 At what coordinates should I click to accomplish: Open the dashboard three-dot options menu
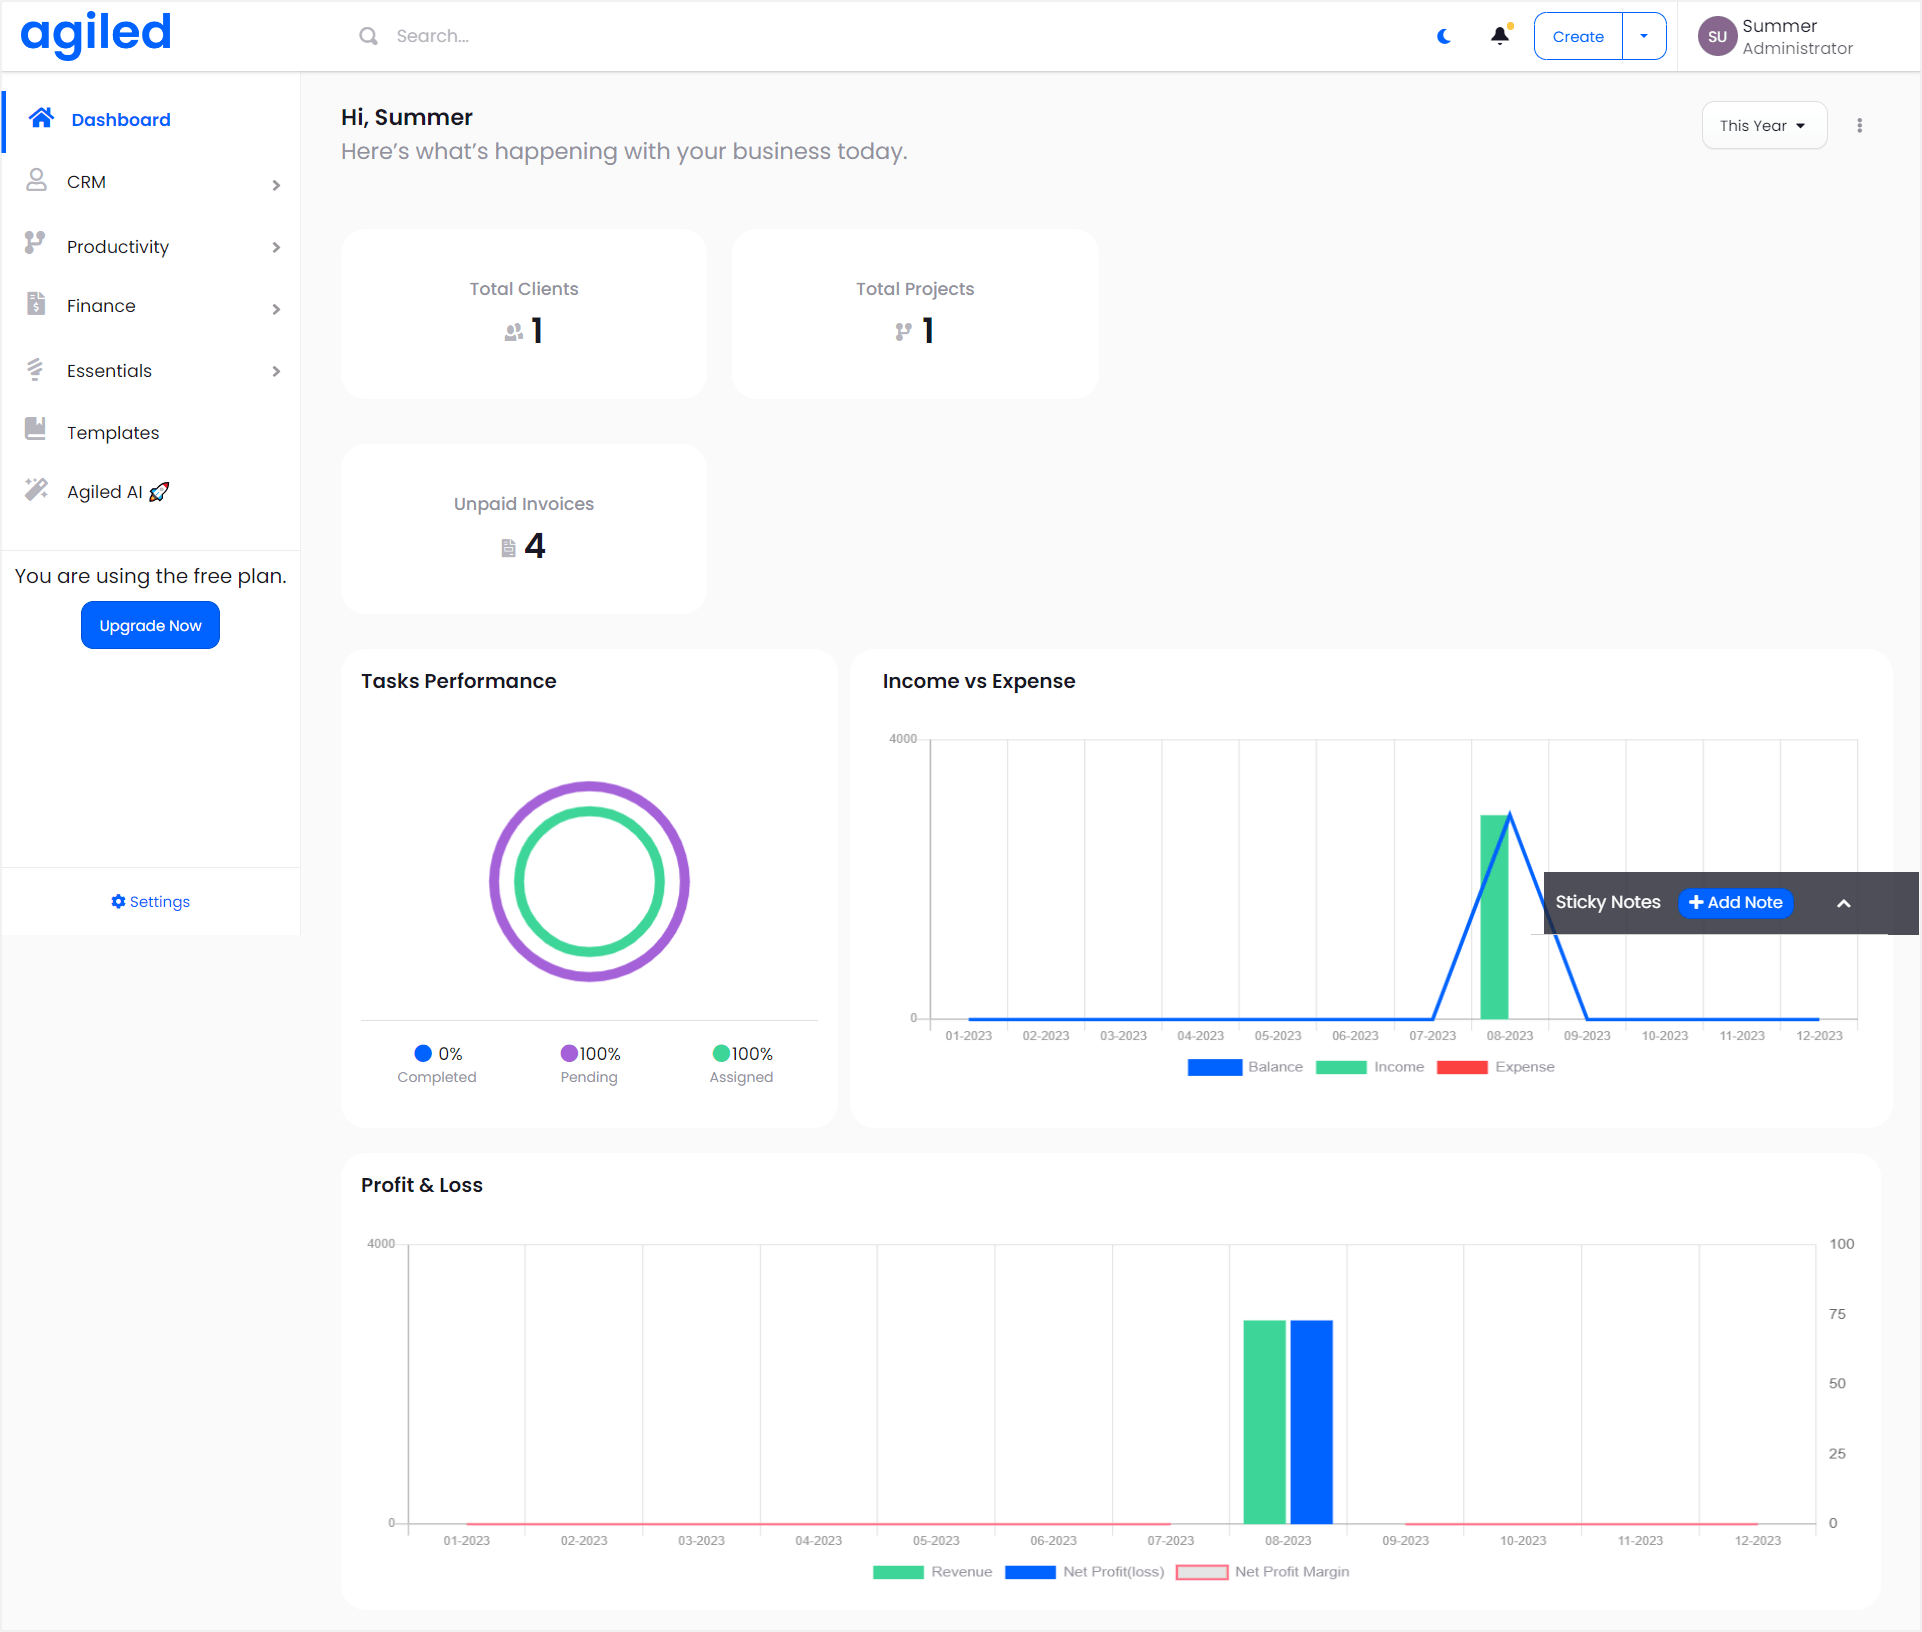(x=1860, y=126)
